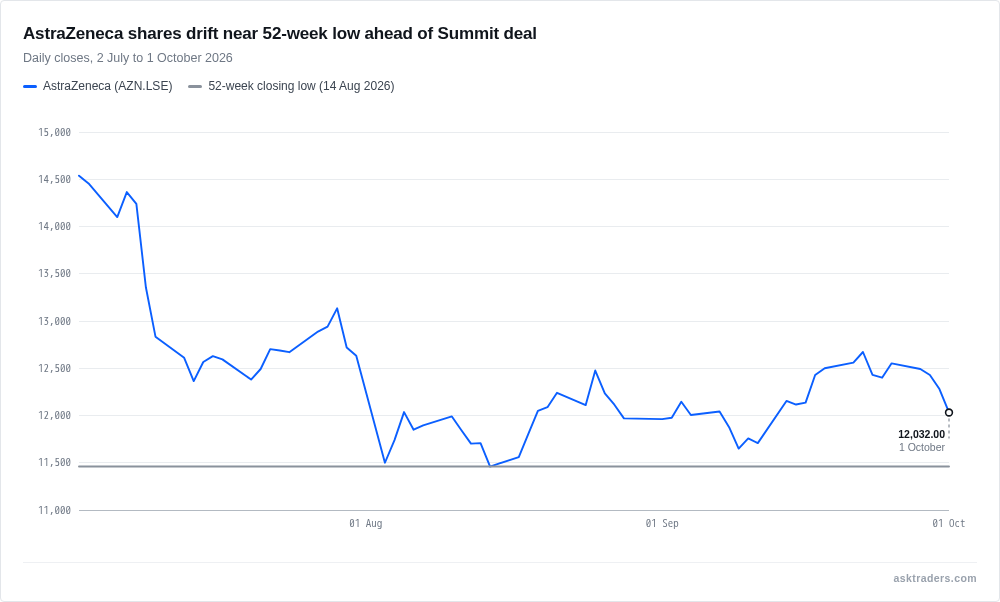Click the 12,032.00 price annotation
Screen dimensions: 1000x602
pos(922,434)
